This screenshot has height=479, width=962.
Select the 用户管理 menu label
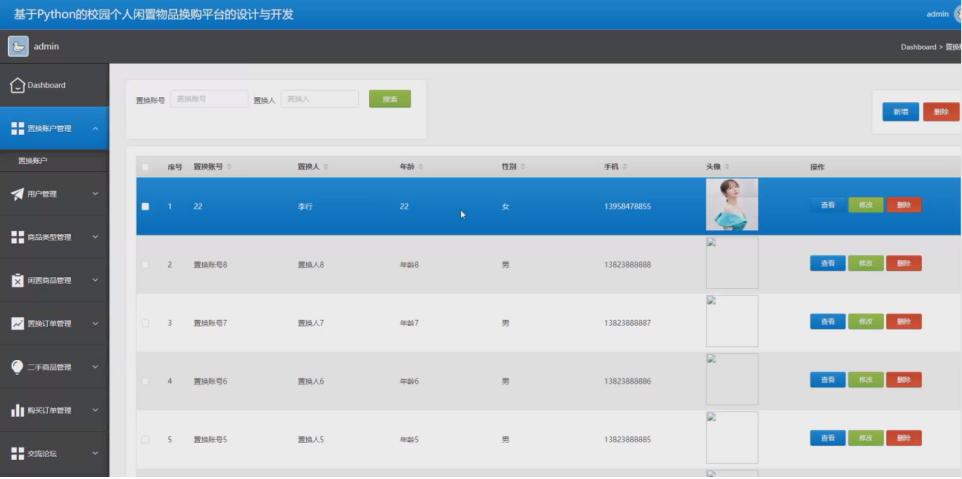[x=42, y=194]
